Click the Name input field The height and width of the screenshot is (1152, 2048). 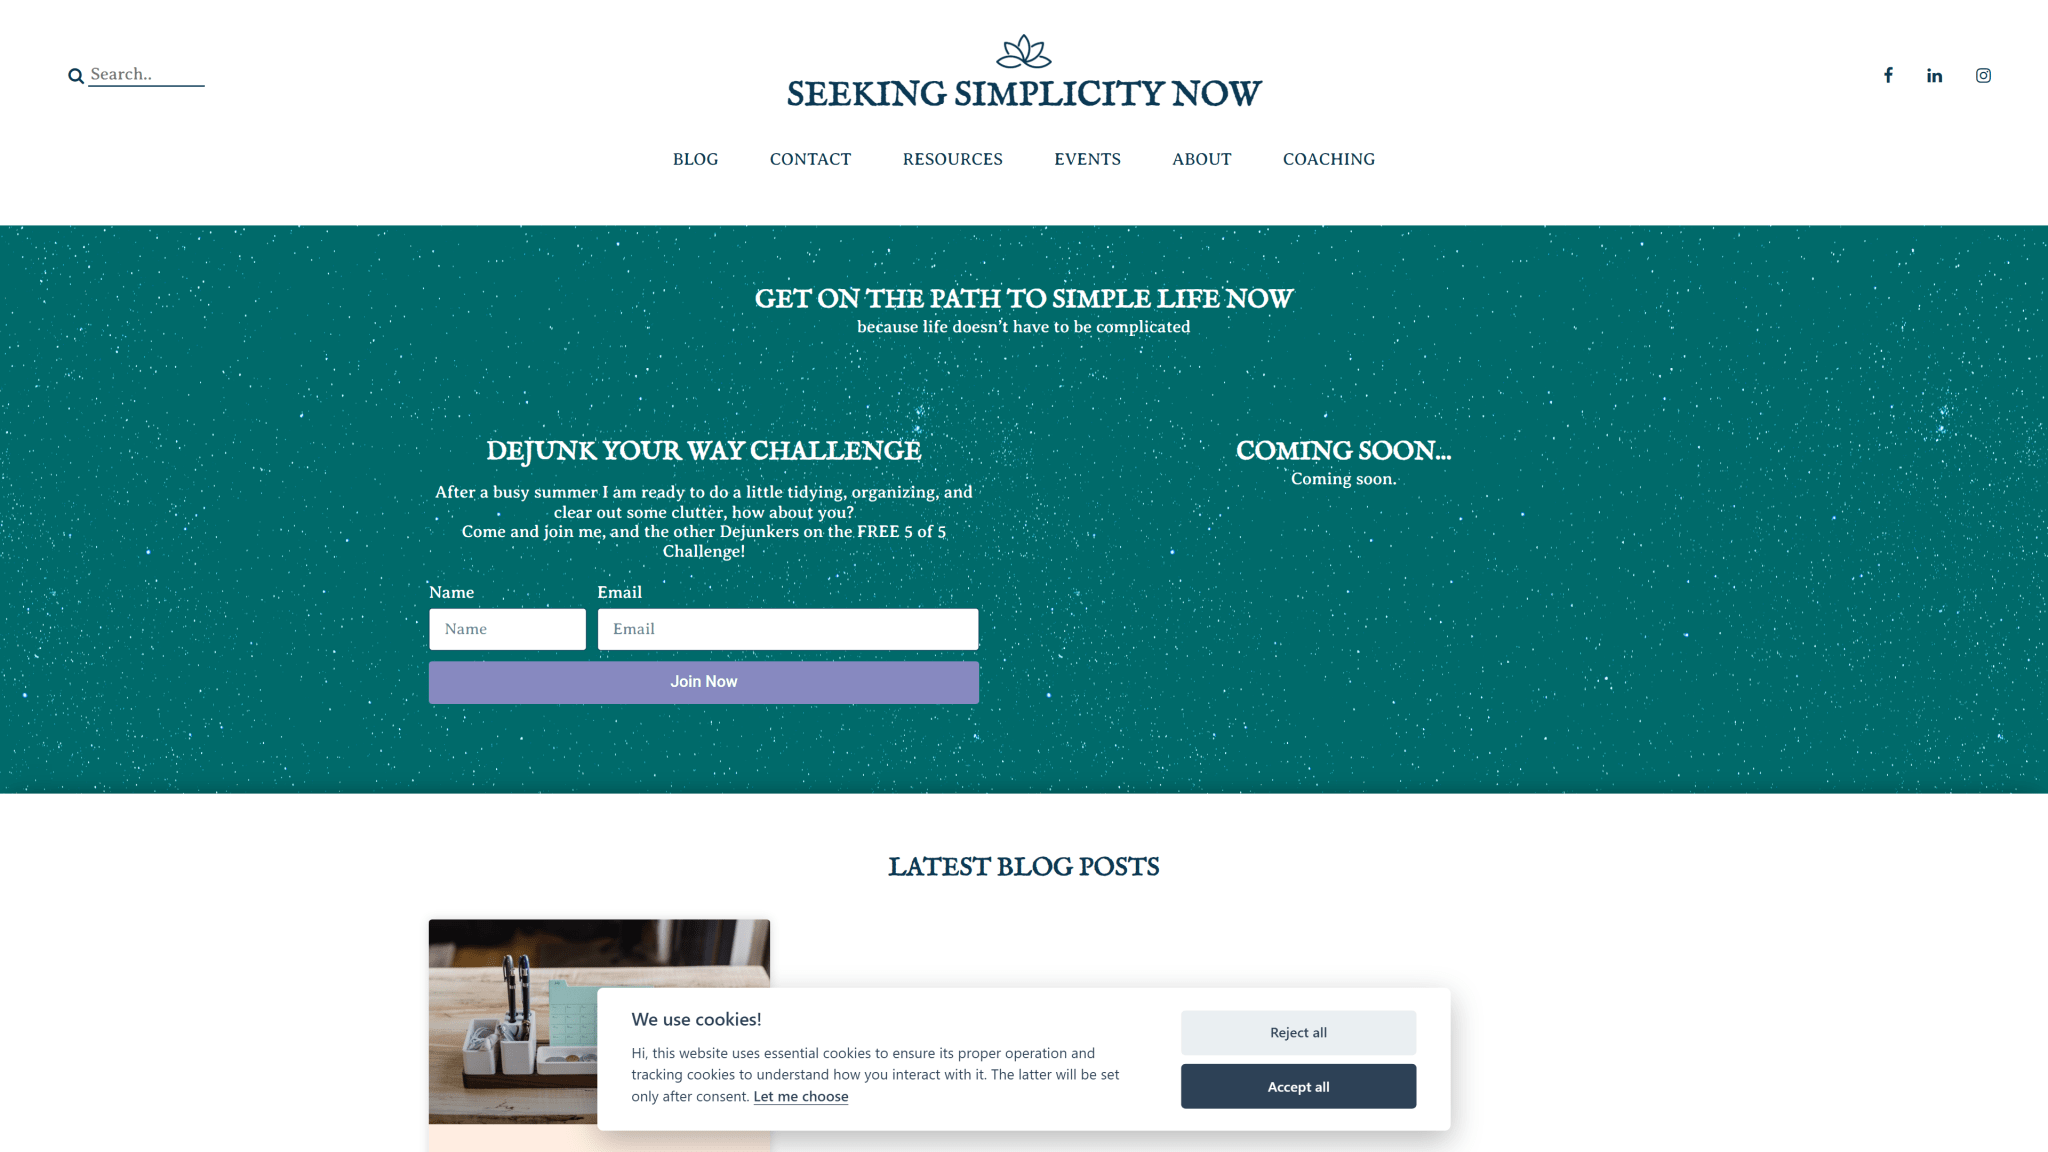508,629
